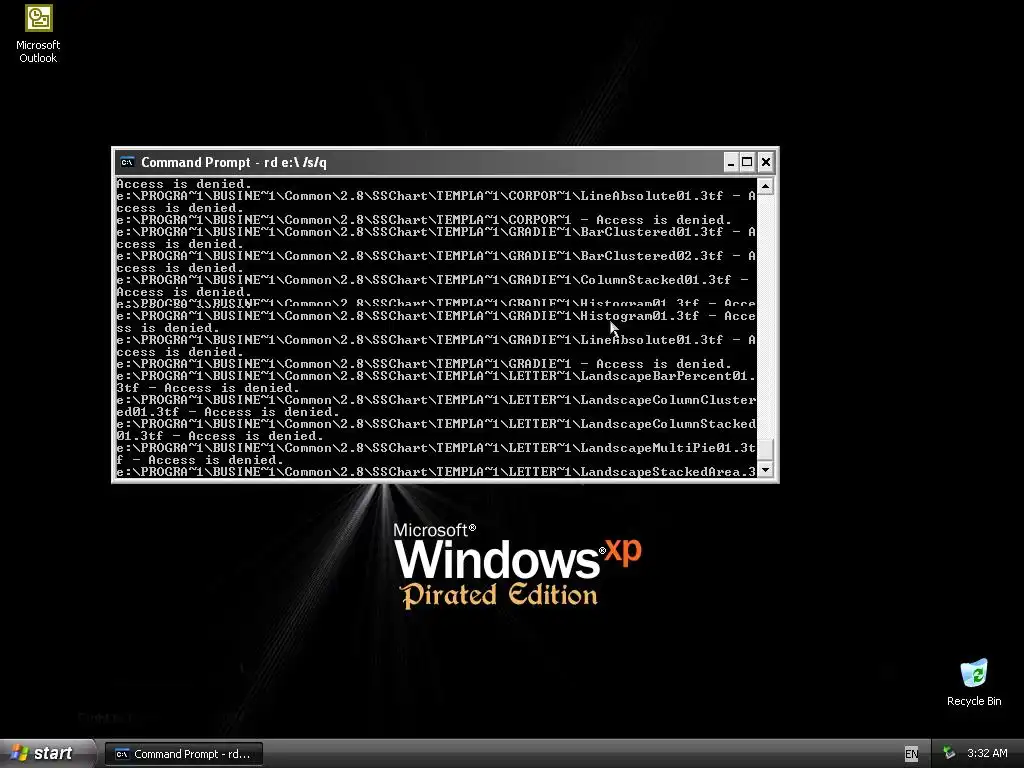Maximize the Command Prompt window
This screenshot has height=768, width=1024.
coord(748,162)
